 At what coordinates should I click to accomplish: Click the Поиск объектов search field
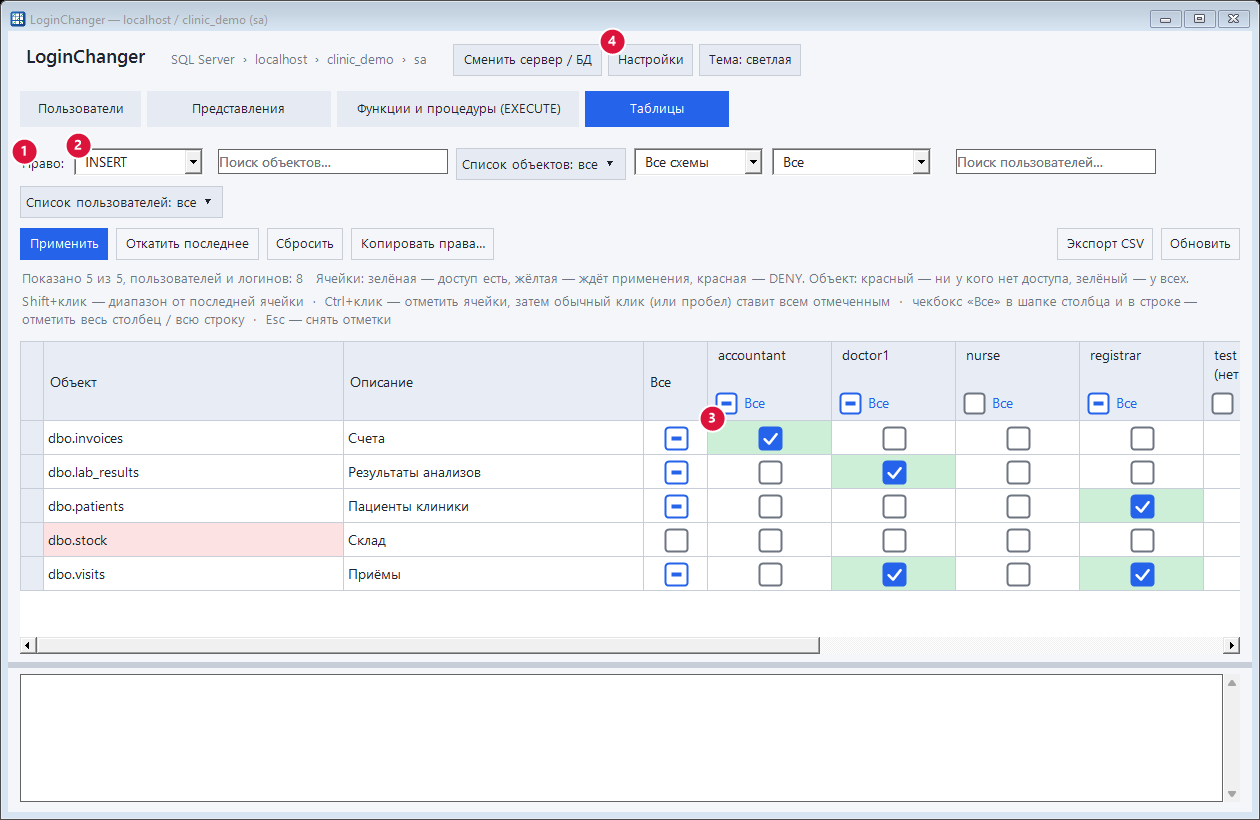pyautogui.click(x=333, y=162)
